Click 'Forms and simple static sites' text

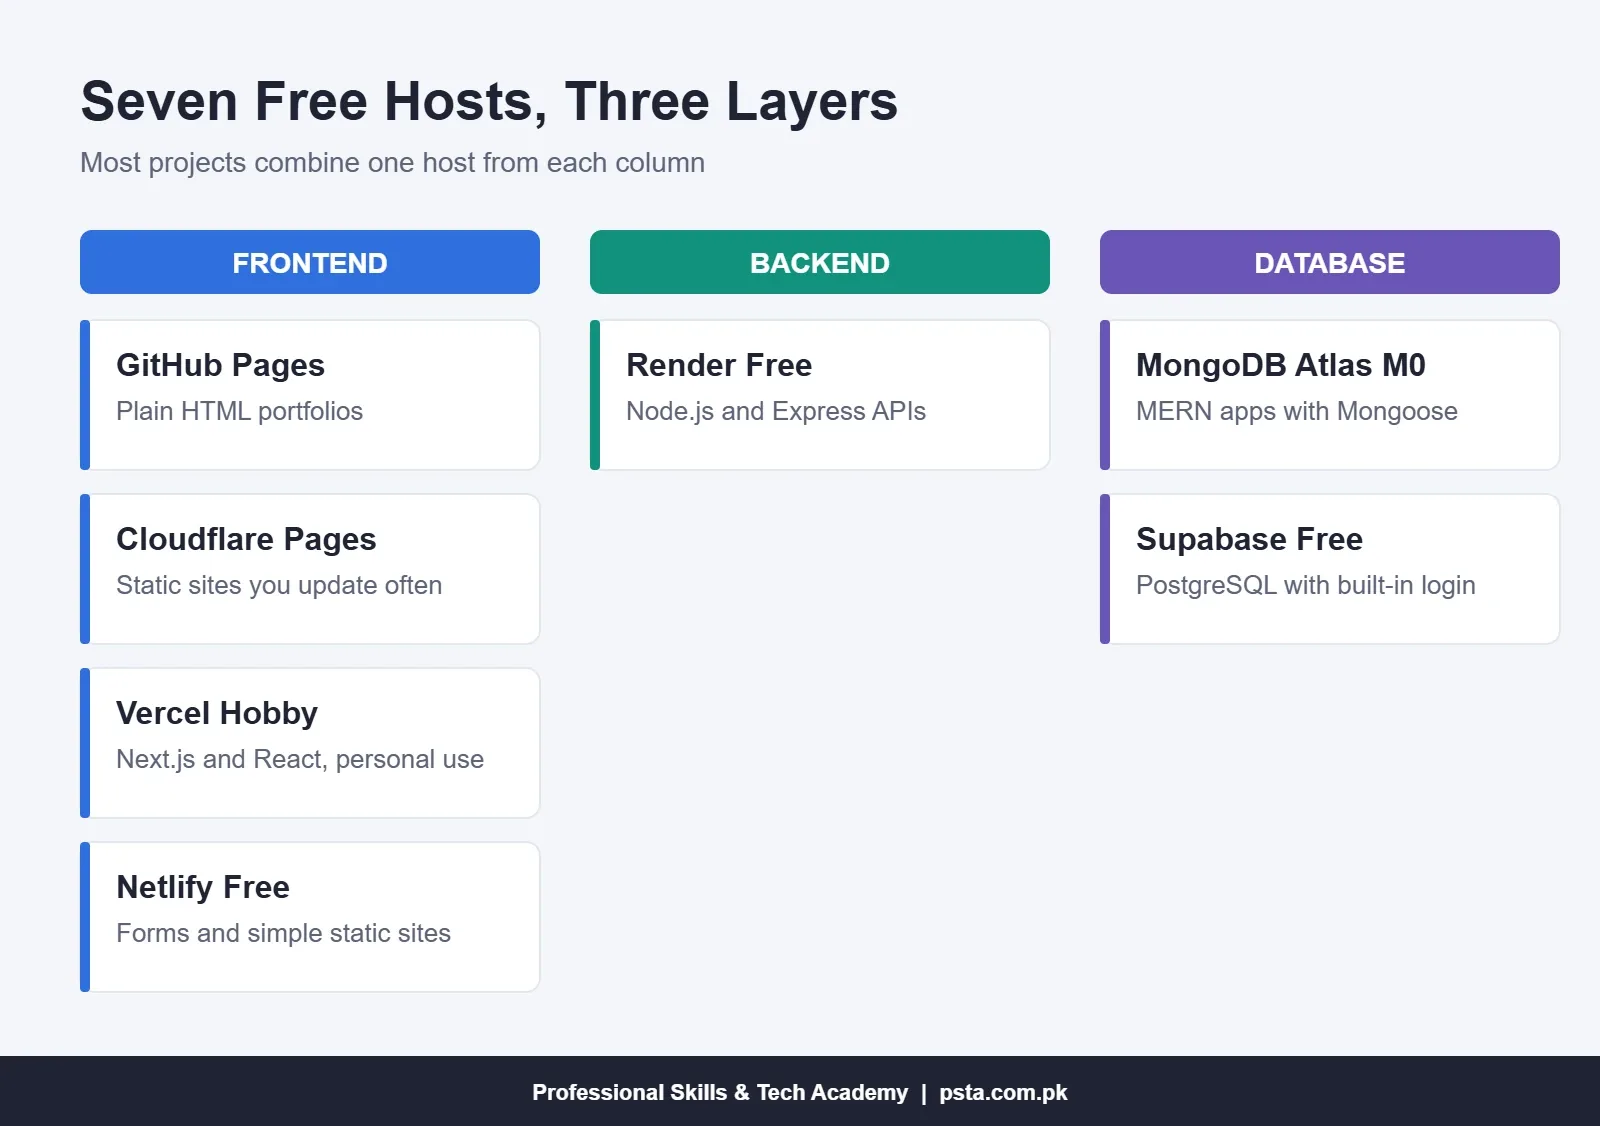coord(283,933)
